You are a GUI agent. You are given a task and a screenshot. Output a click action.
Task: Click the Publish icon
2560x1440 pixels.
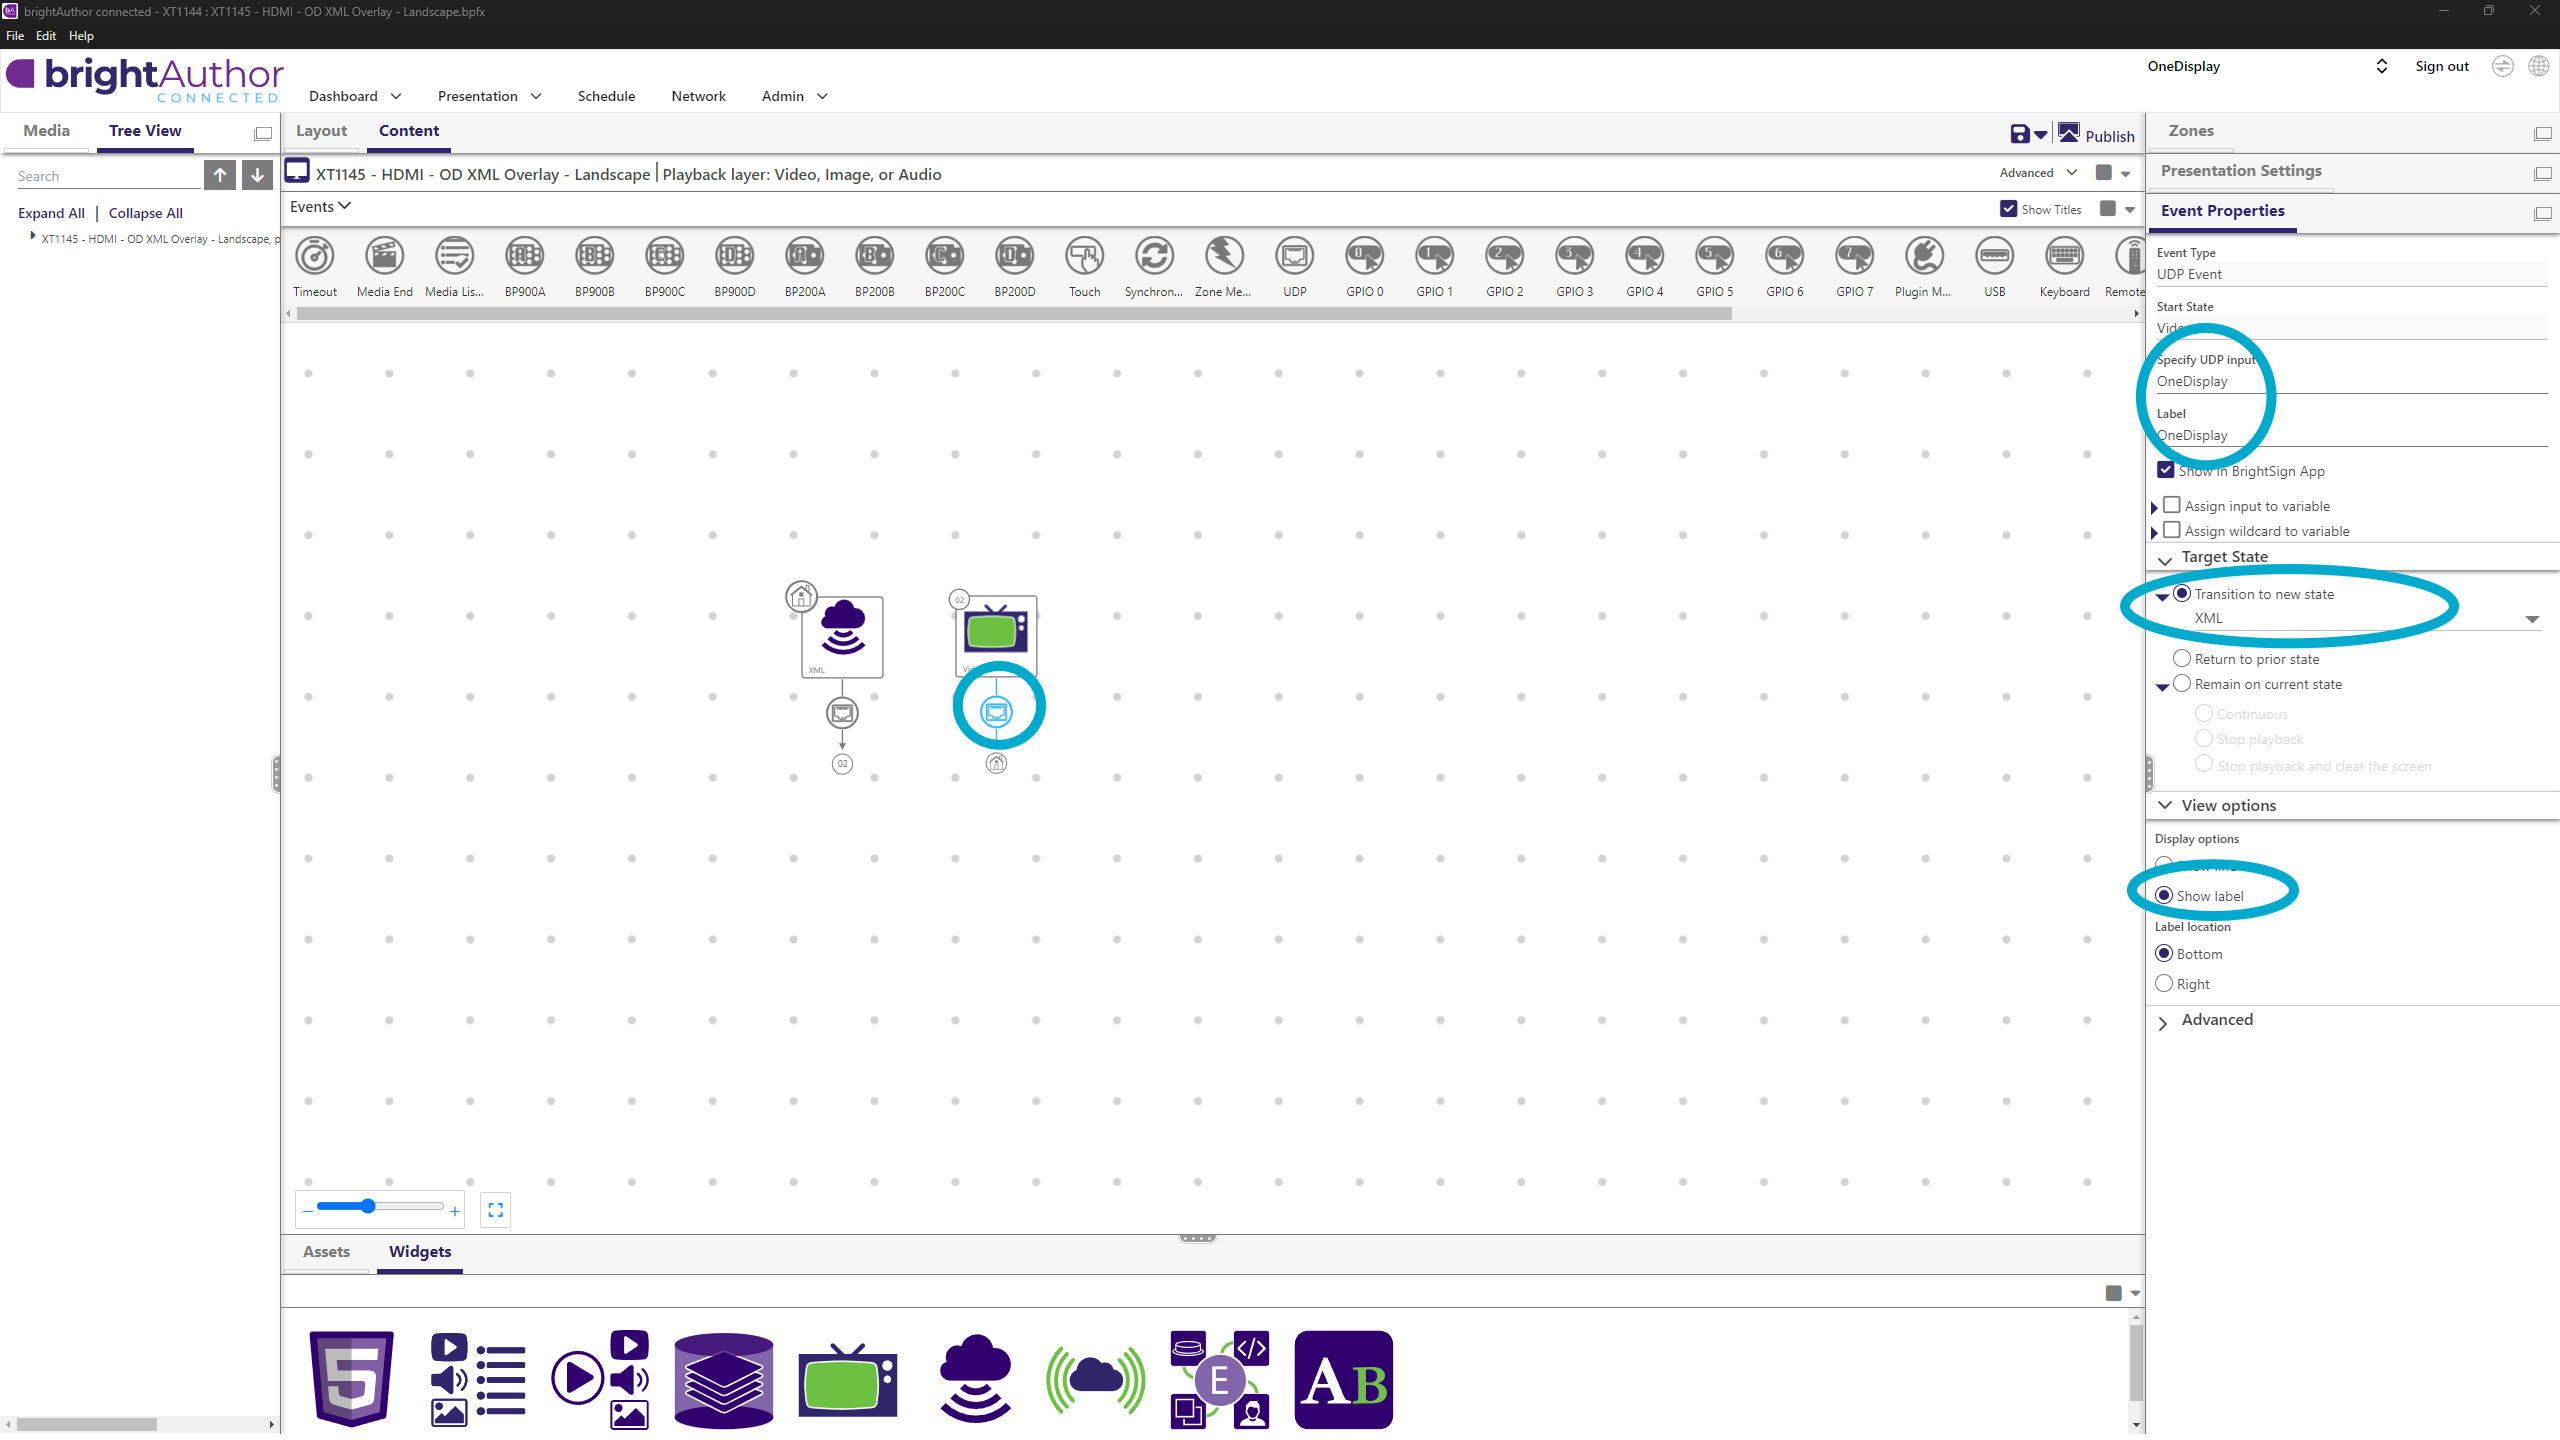coord(2069,134)
